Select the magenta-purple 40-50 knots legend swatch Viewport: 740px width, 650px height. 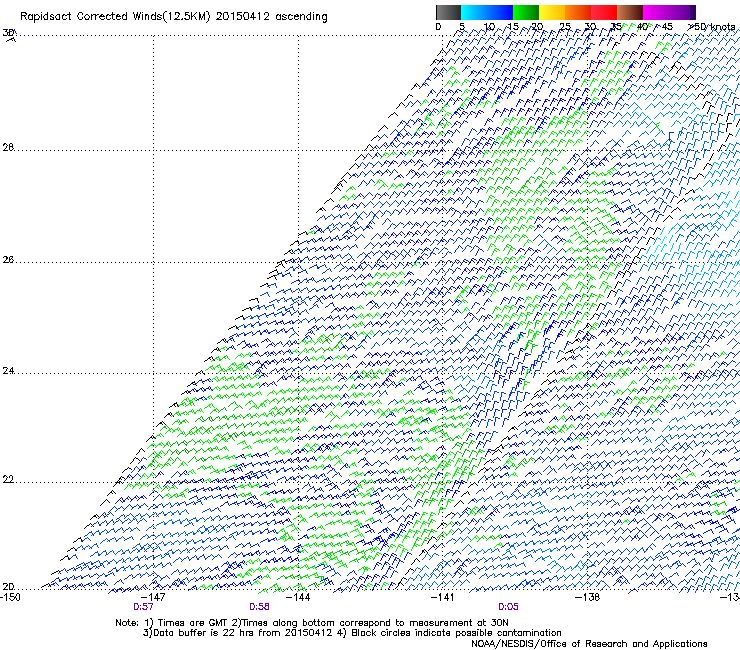[669, 12]
